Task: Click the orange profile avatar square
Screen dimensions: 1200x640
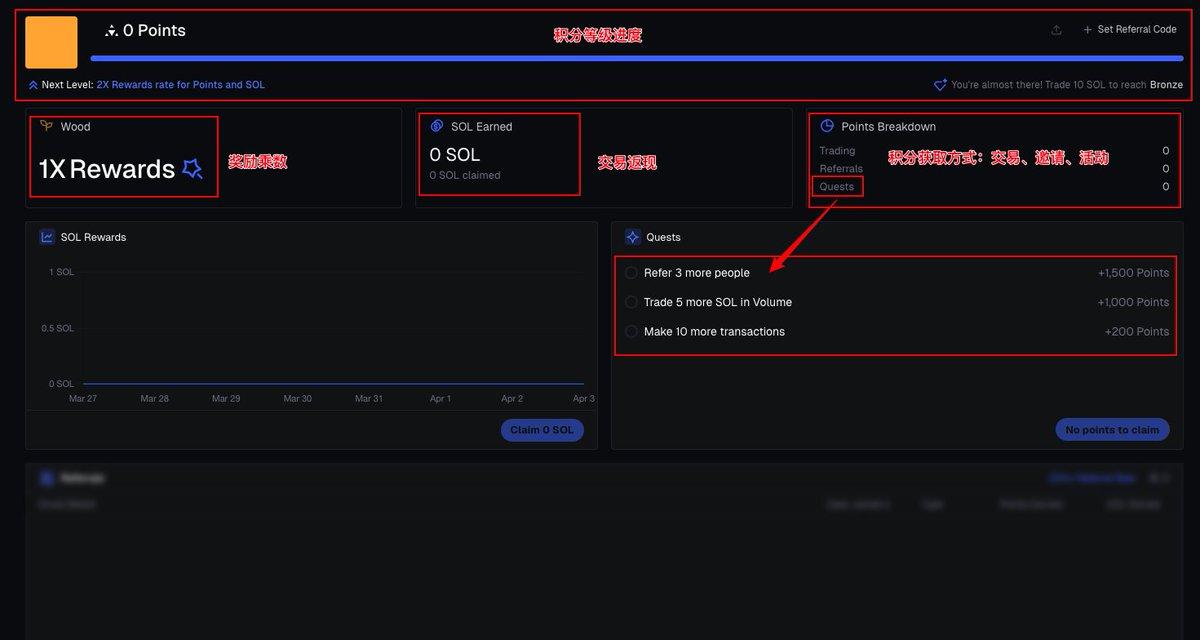Action: coord(51,42)
